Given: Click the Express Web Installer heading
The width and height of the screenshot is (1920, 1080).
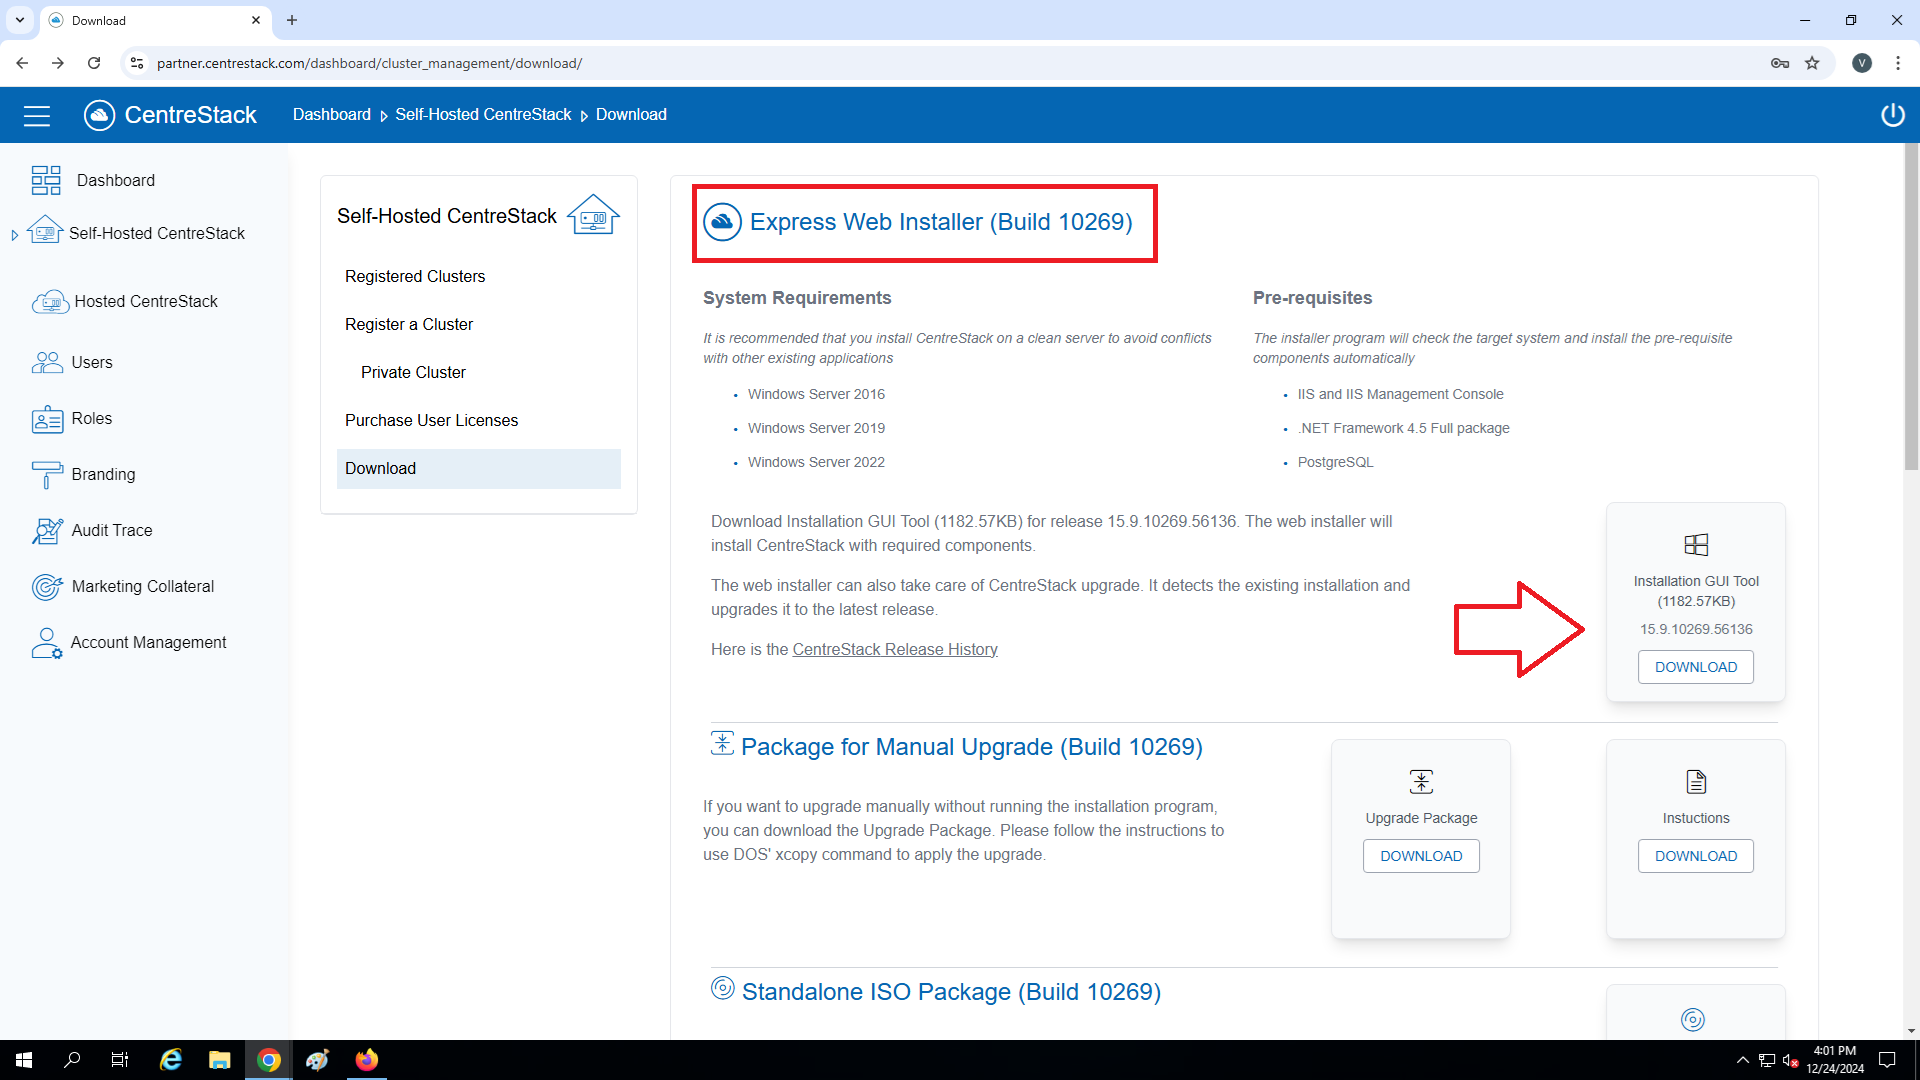Looking at the screenshot, I should (941, 222).
